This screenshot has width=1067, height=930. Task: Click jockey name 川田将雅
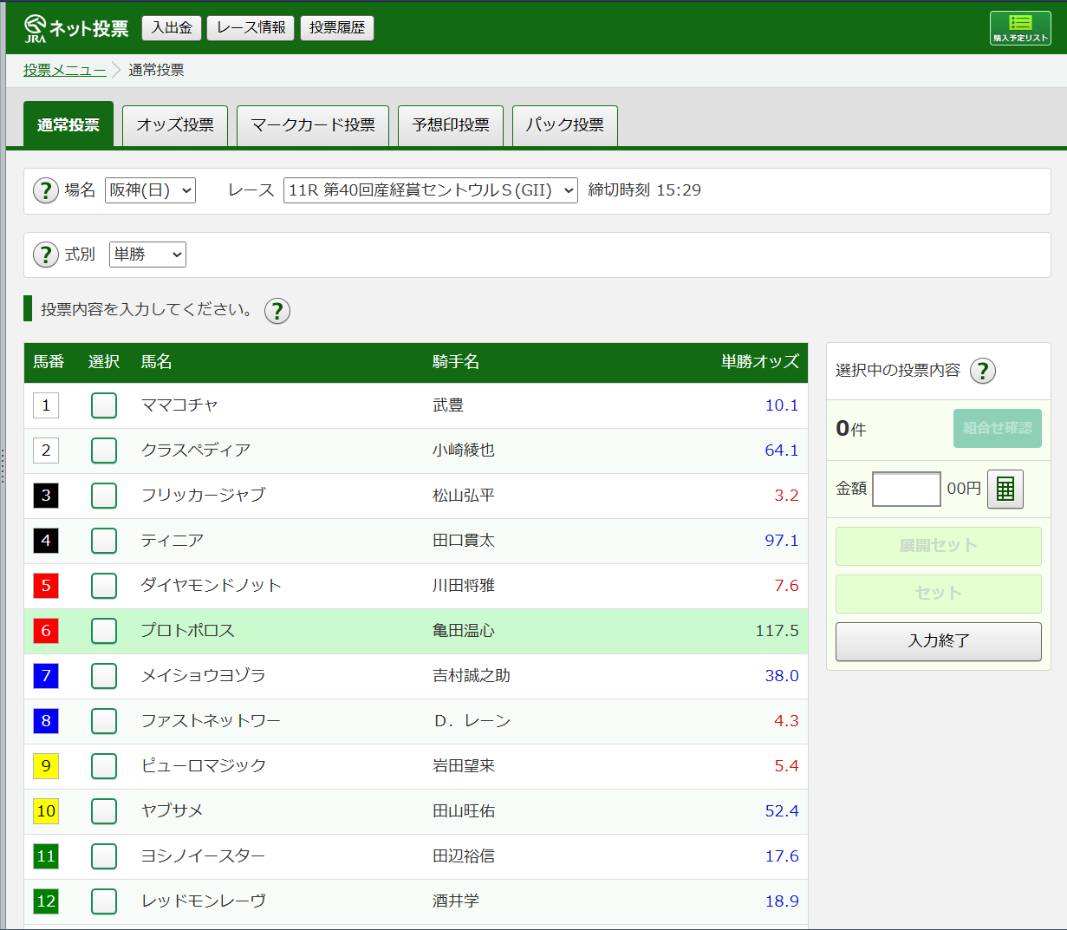point(463,586)
